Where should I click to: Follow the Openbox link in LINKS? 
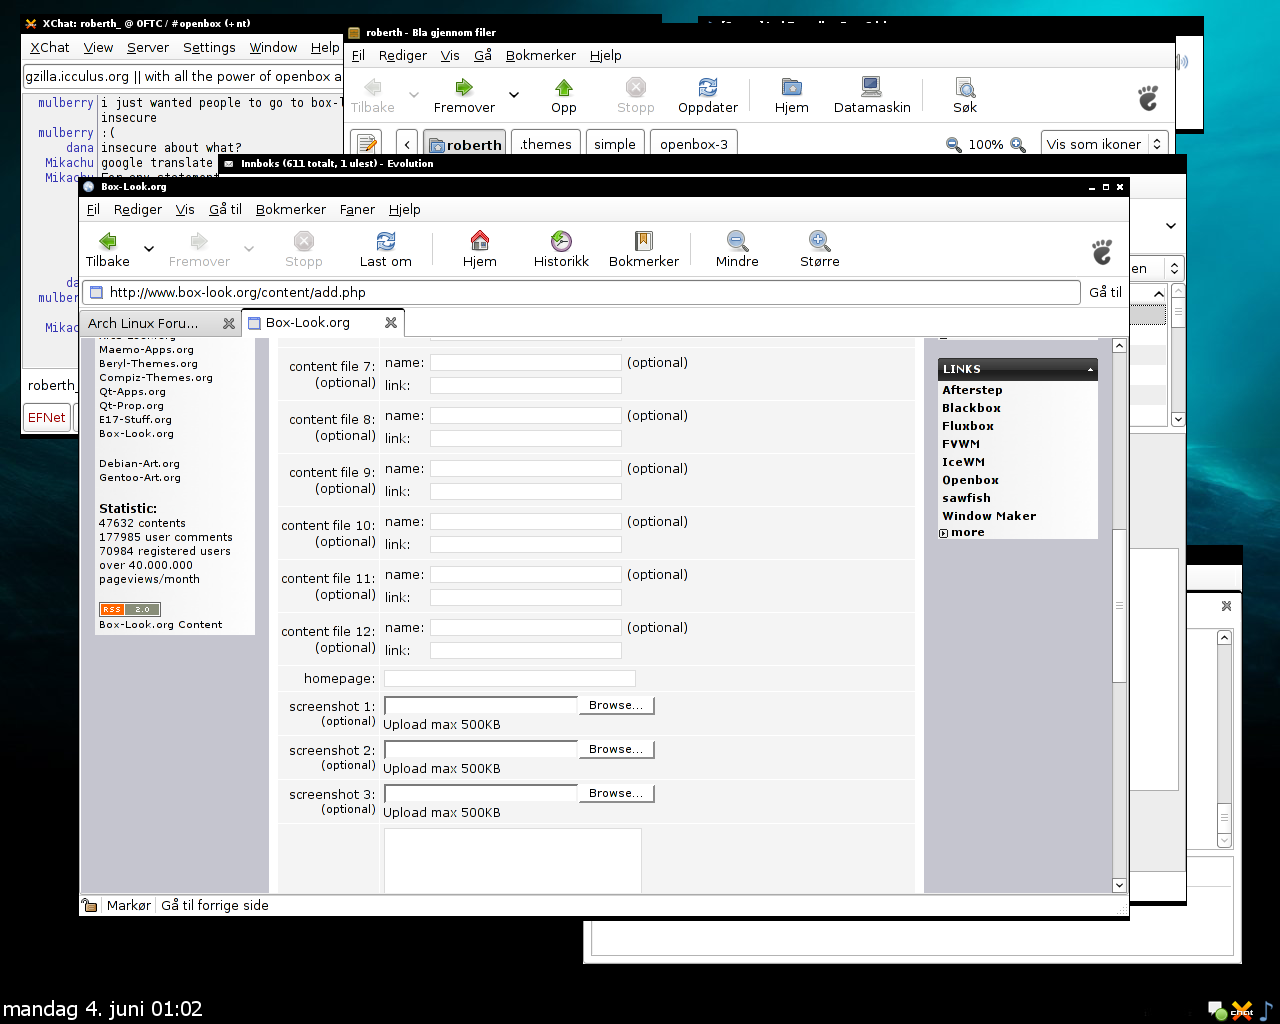[x=970, y=480]
